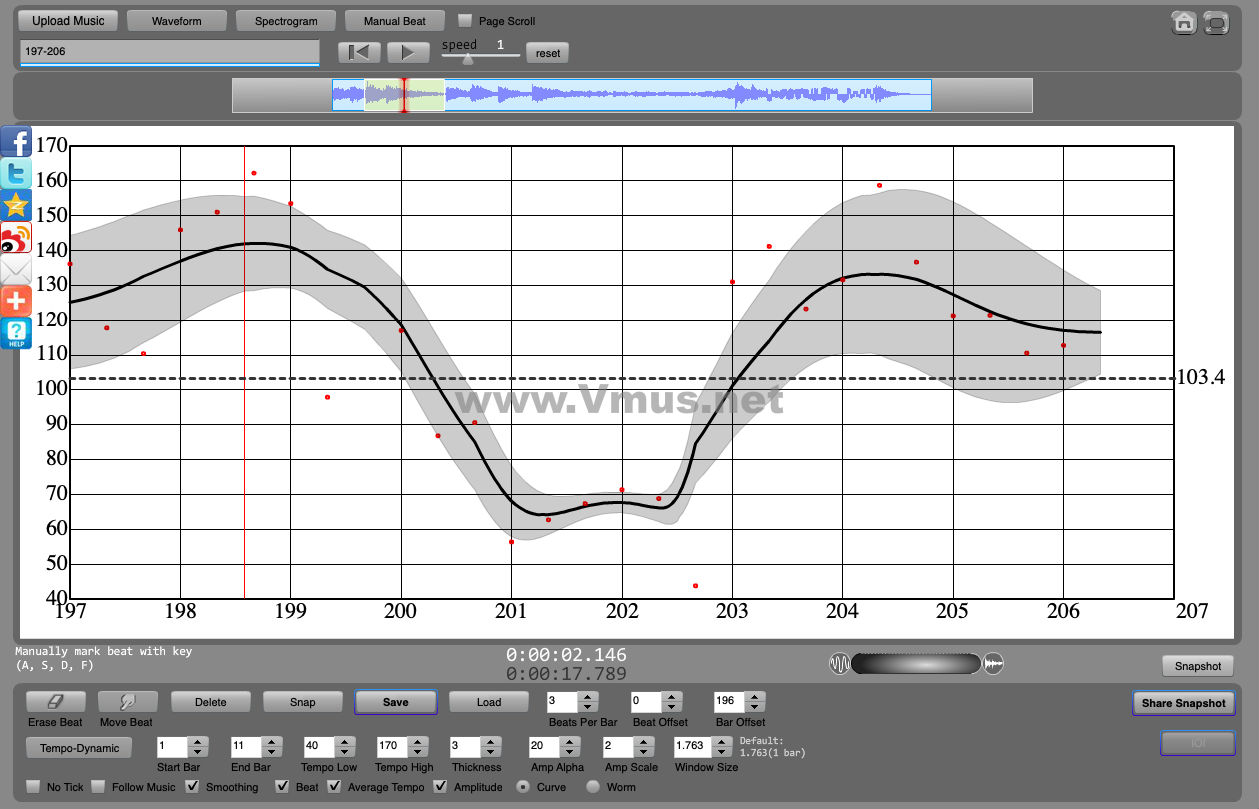Toggle the Average Tempo checkbox

[x=334, y=787]
